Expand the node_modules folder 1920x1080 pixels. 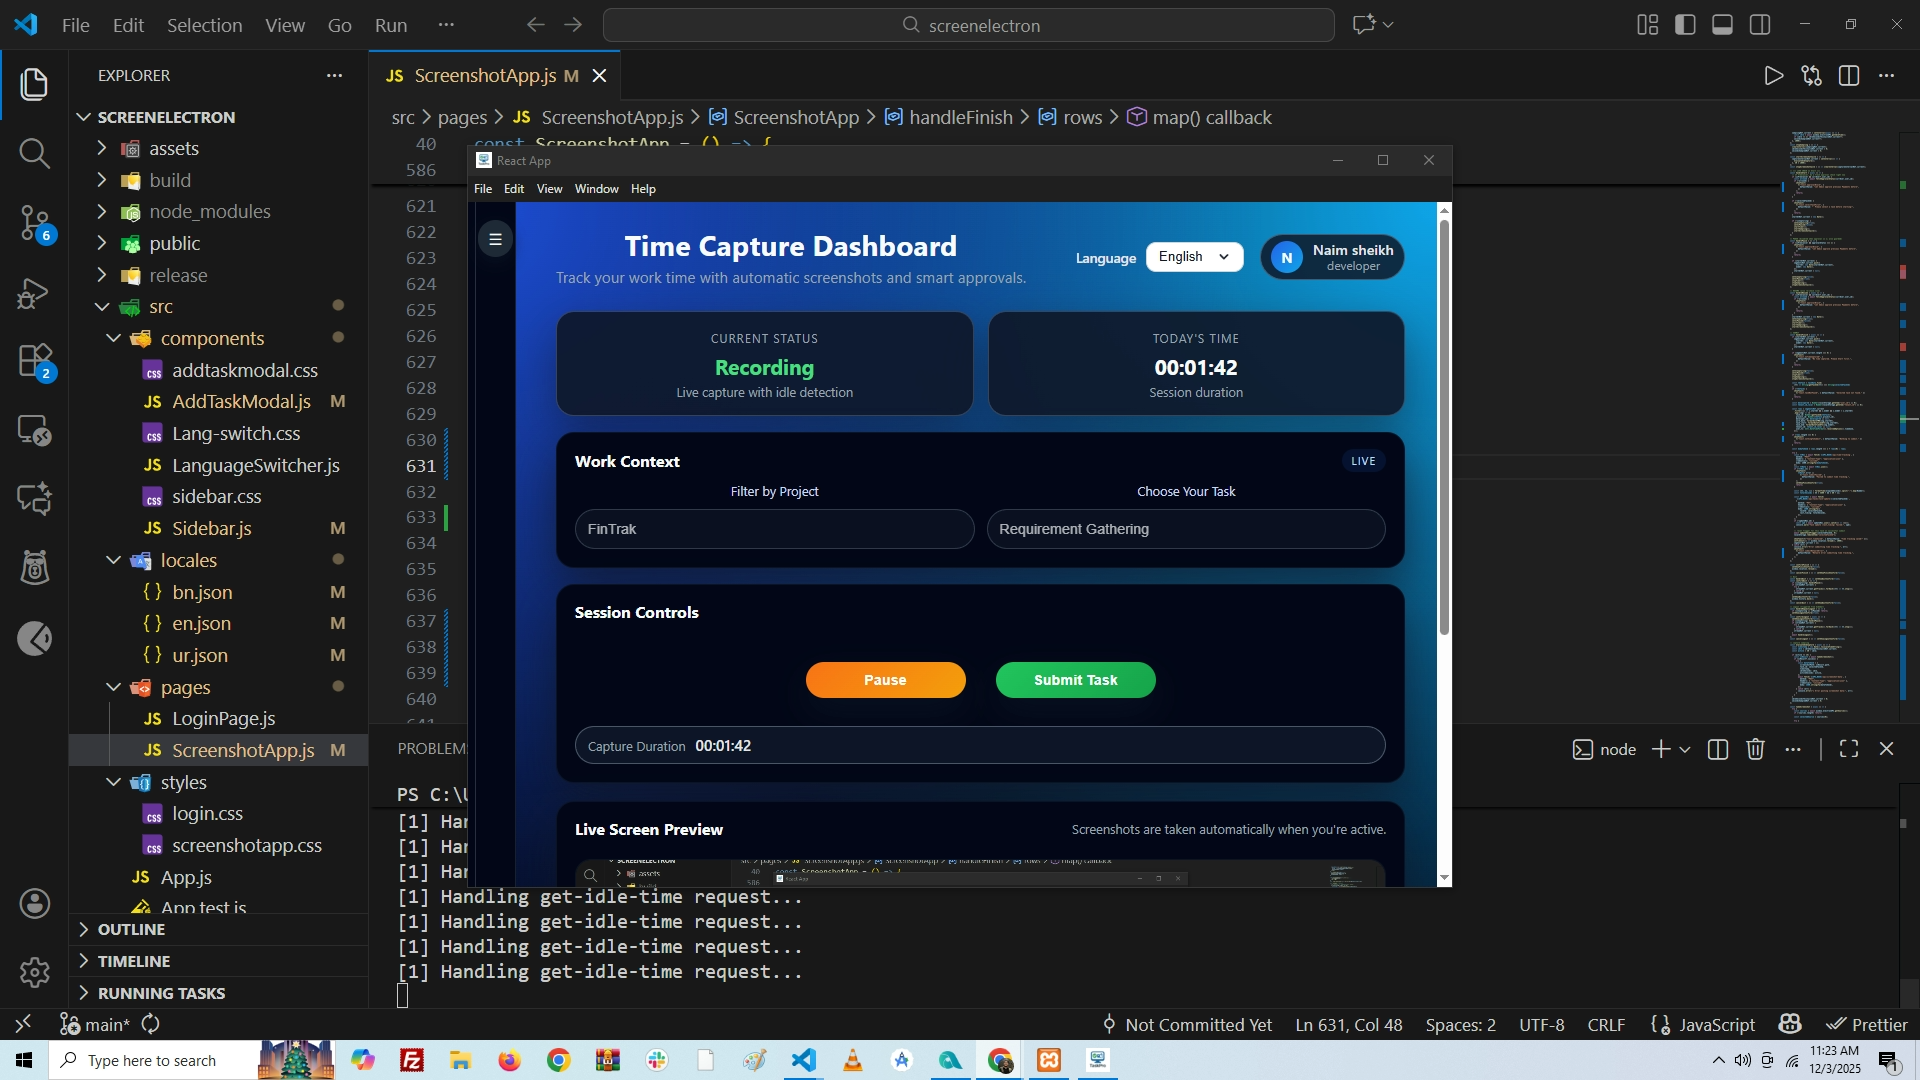point(209,212)
